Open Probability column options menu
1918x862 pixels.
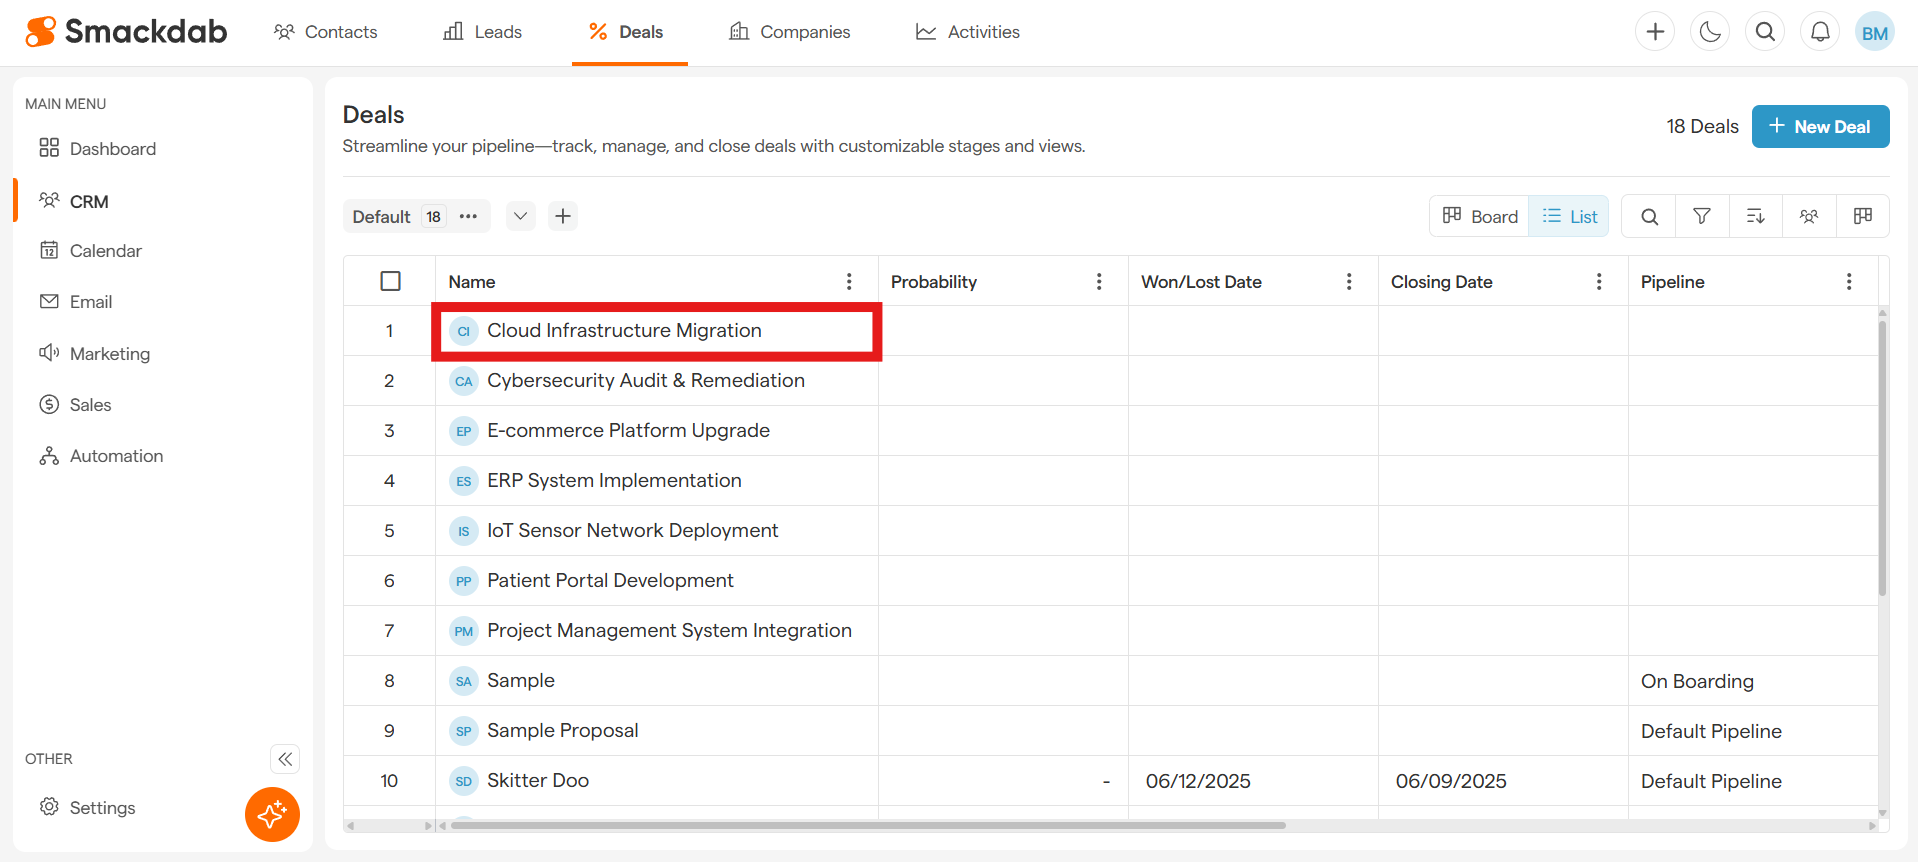click(1099, 281)
